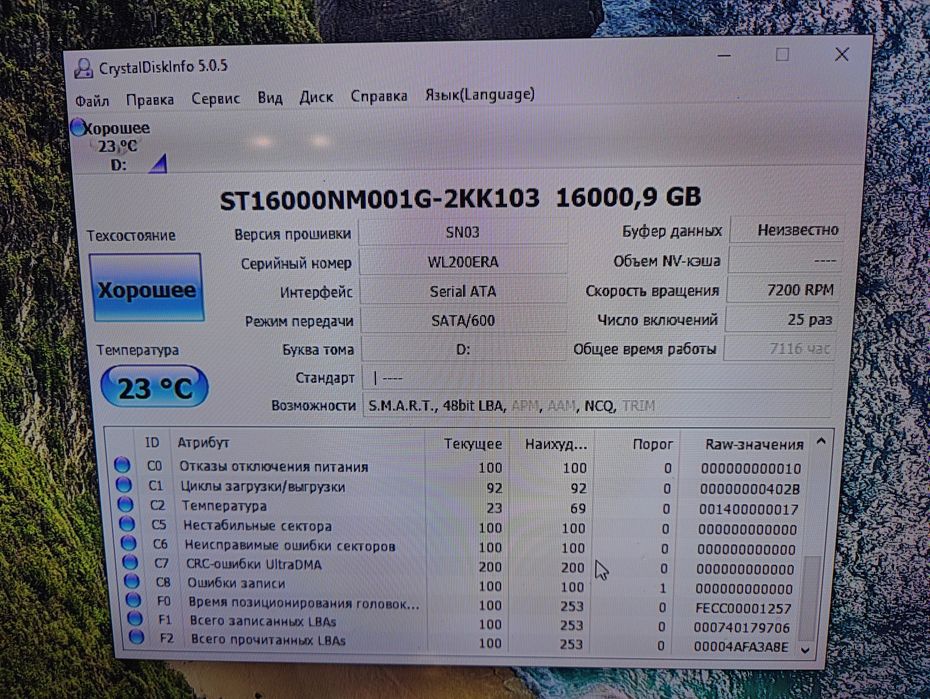Click raw value FECC00001257
Image resolution: width=930 pixels, height=699 pixels.
[743, 608]
